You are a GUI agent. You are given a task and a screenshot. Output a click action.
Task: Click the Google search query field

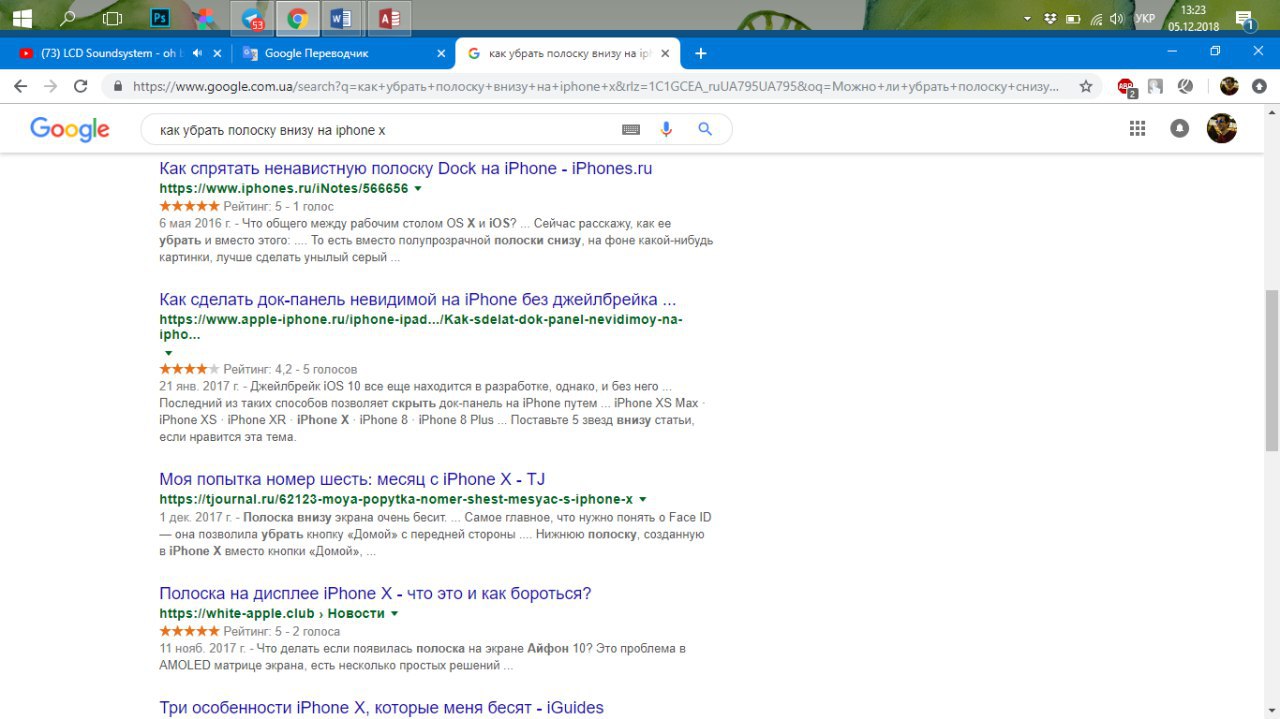(385, 130)
